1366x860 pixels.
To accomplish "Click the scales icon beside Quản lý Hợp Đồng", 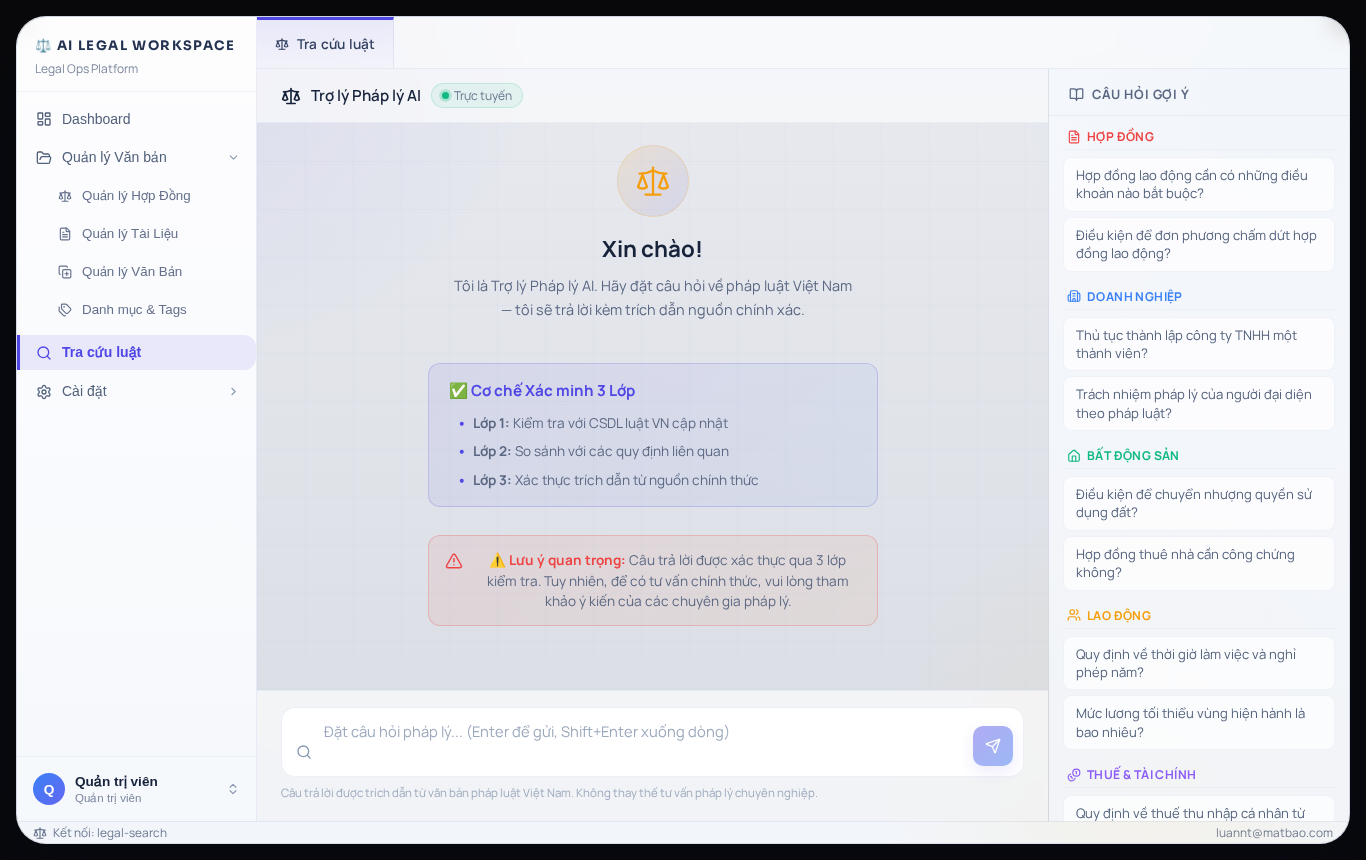I will coord(65,196).
